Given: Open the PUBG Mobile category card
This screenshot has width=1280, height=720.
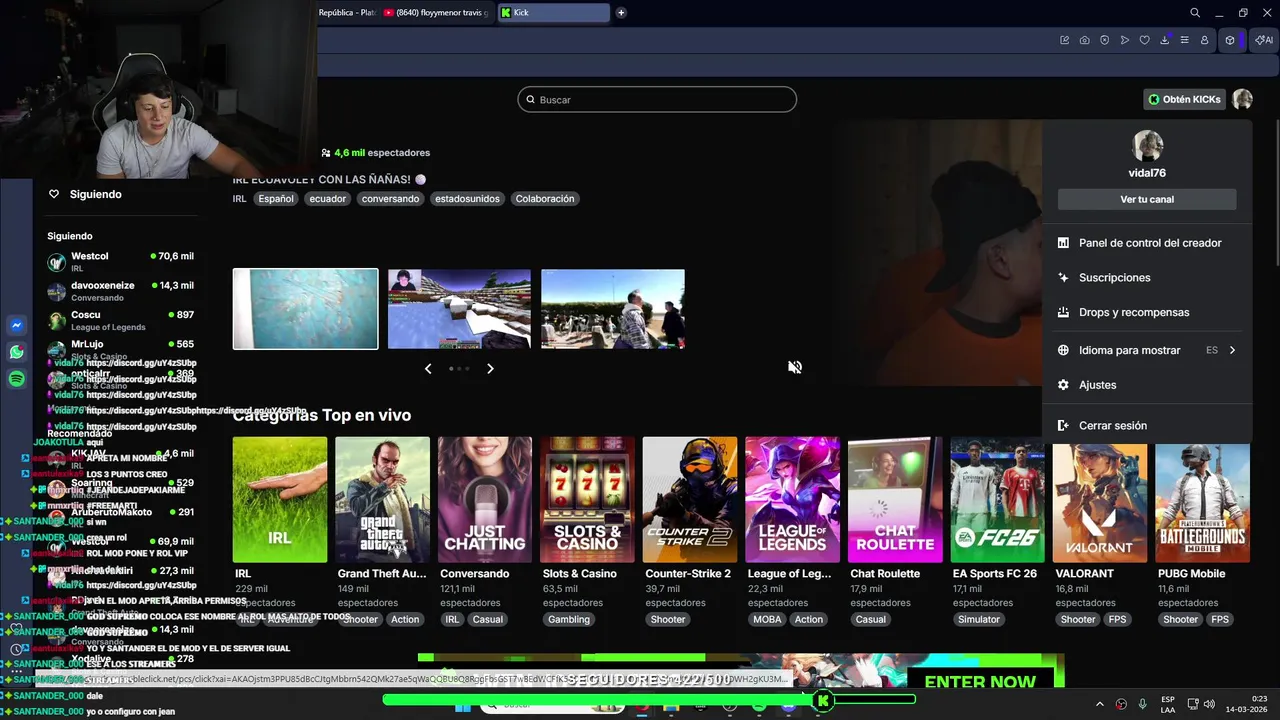Looking at the screenshot, I should pos(1202,500).
